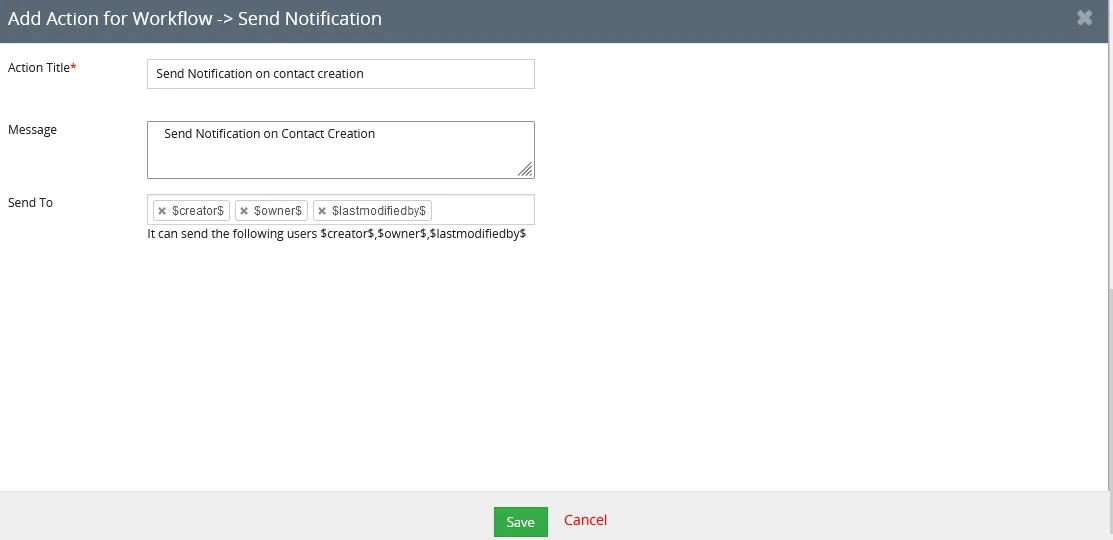Close the Add Action dialog with X
Screen dimensions: 1113x540
coord(1084,18)
